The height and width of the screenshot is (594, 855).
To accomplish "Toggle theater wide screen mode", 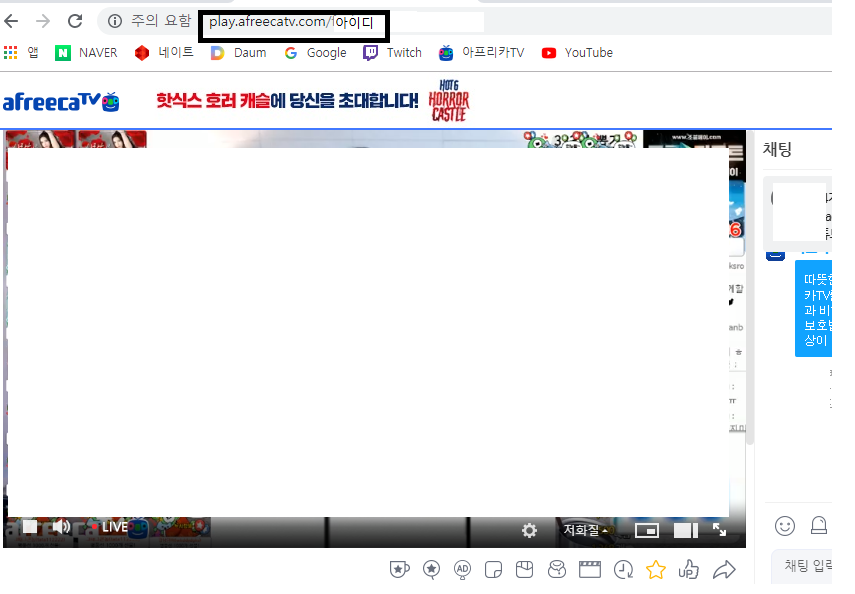I will pos(685,530).
